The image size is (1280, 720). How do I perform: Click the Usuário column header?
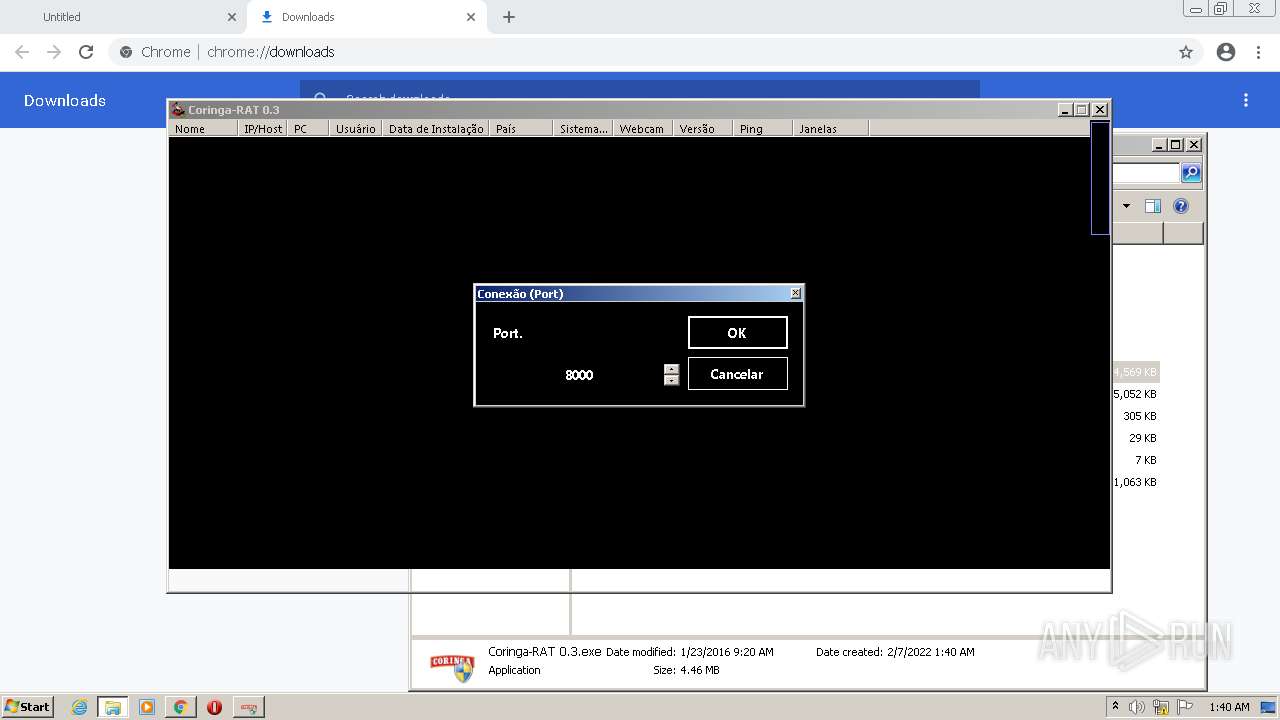(355, 129)
